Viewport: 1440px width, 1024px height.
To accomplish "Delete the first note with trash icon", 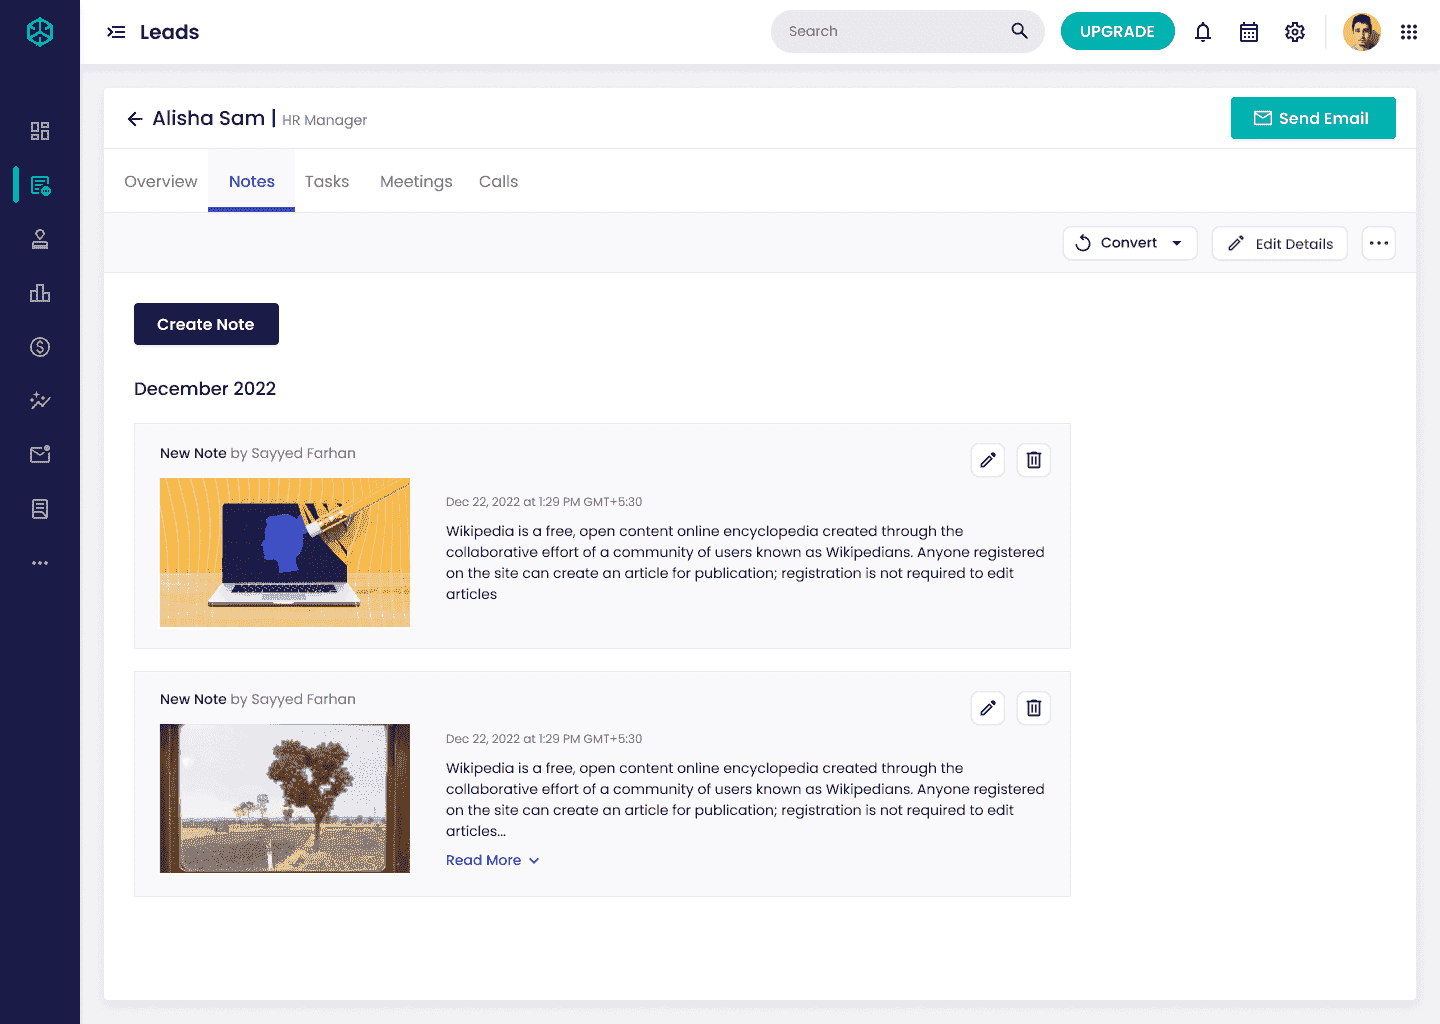I will (x=1034, y=460).
